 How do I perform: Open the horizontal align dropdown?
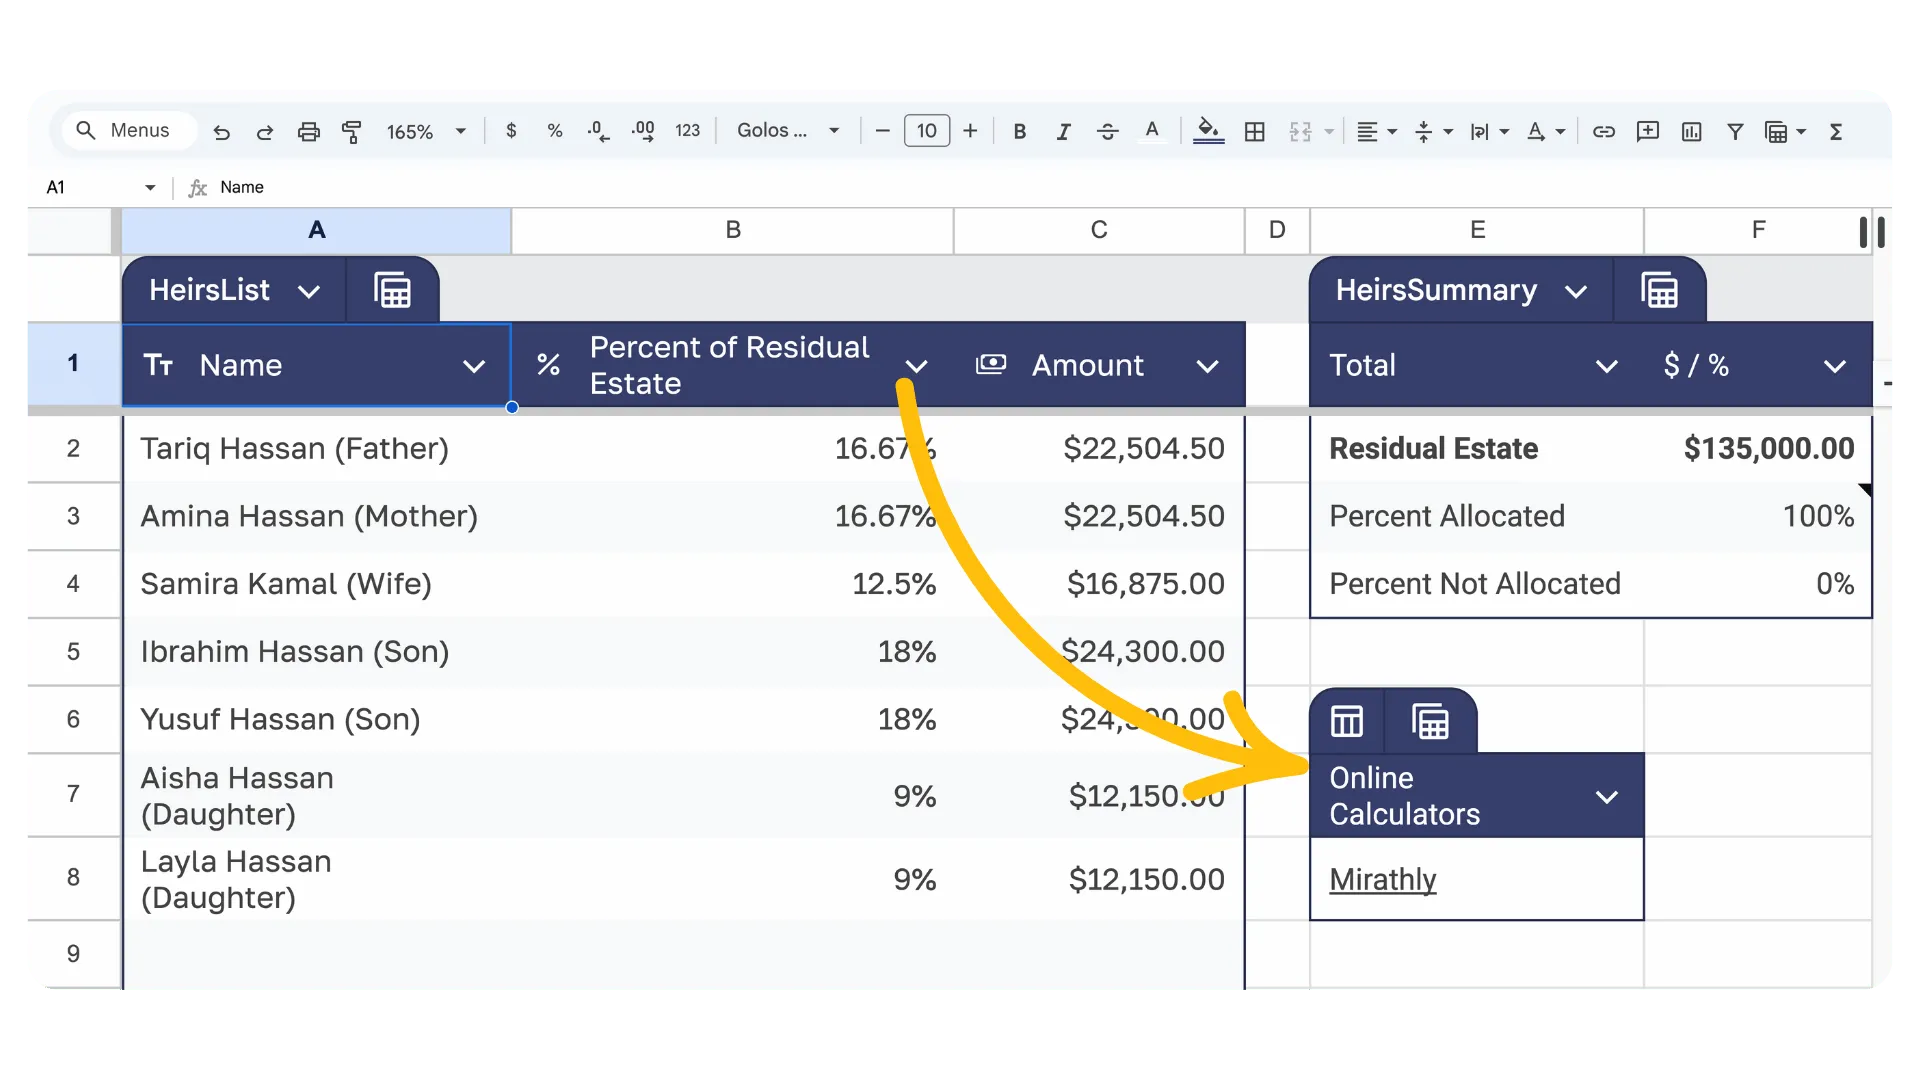click(x=1376, y=131)
